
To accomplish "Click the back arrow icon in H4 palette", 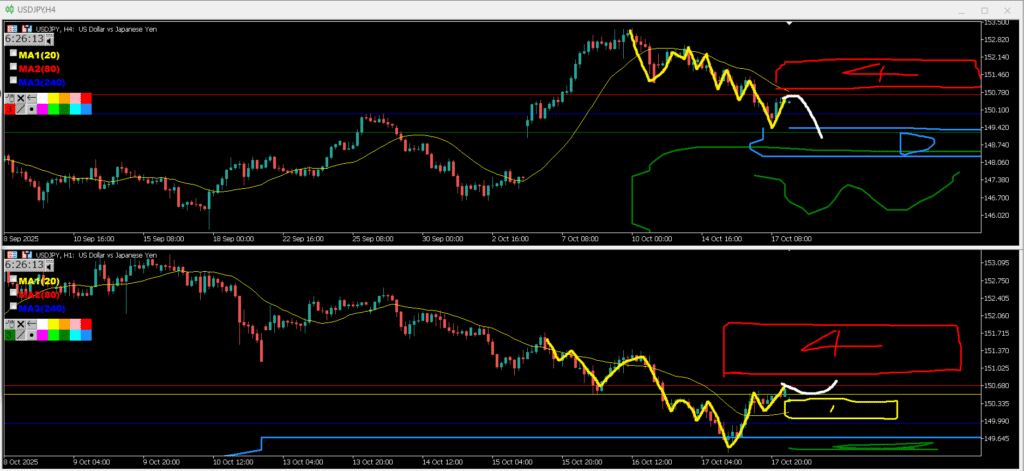I will click(x=32, y=98).
